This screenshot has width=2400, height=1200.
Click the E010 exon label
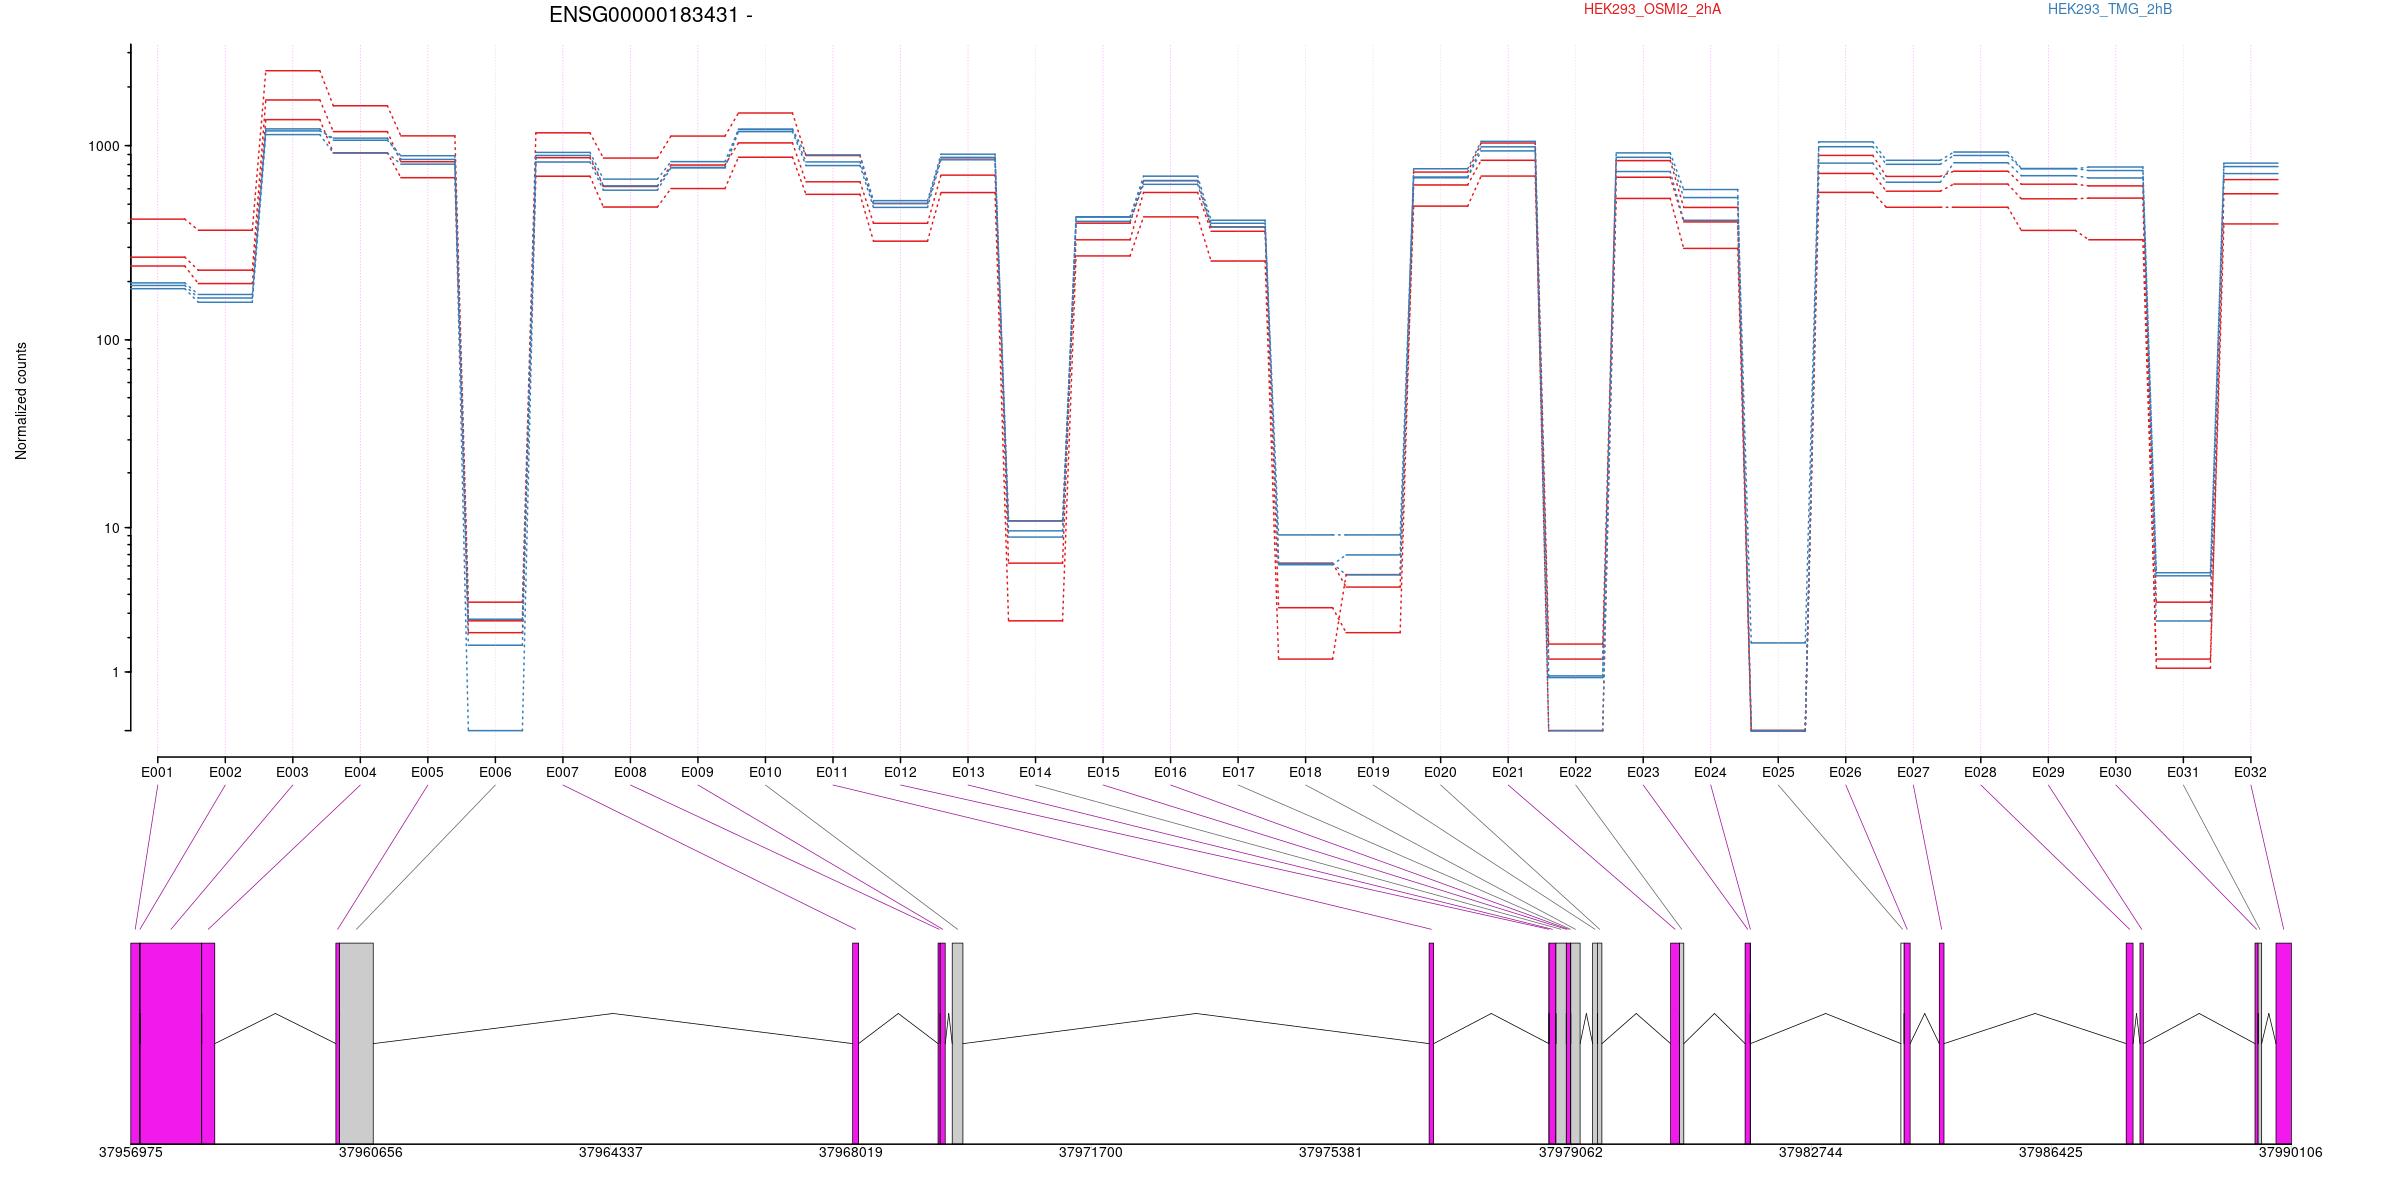pyautogui.click(x=765, y=772)
